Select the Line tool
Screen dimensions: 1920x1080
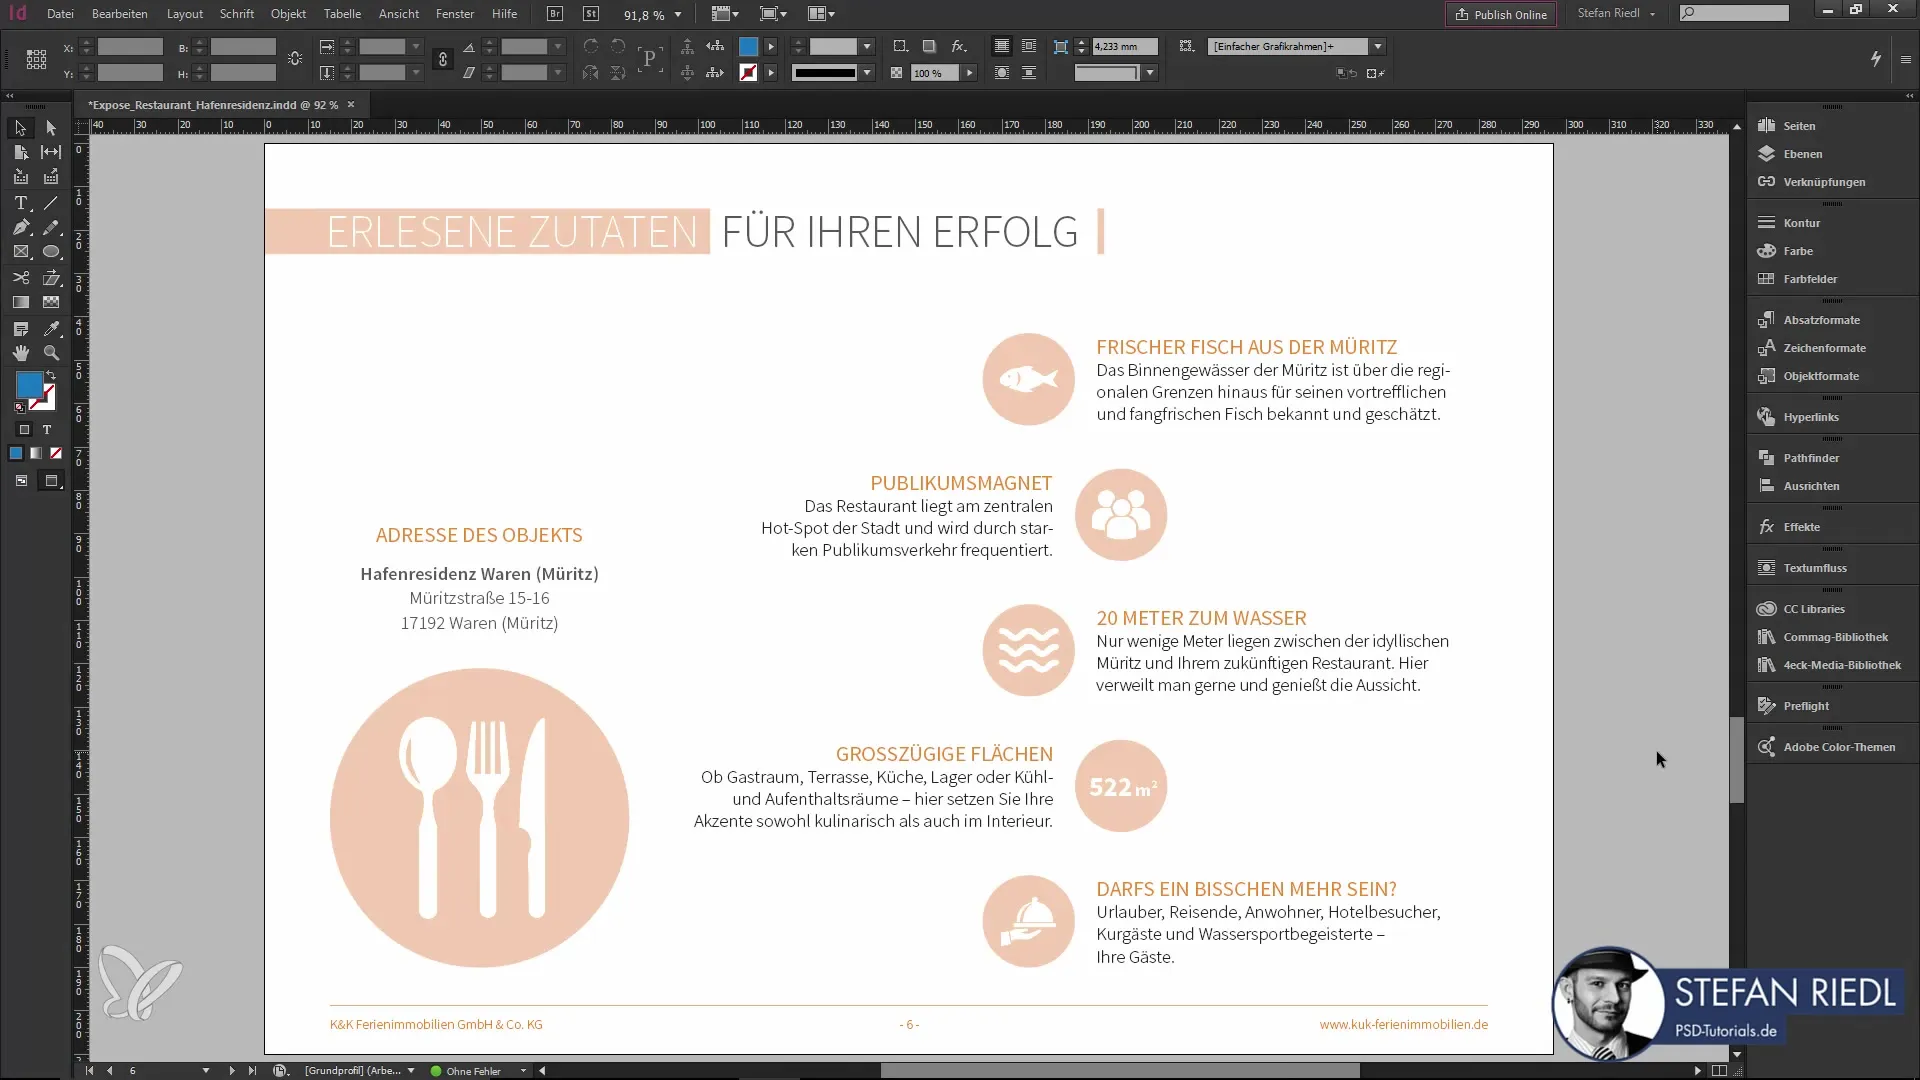click(51, 203)
